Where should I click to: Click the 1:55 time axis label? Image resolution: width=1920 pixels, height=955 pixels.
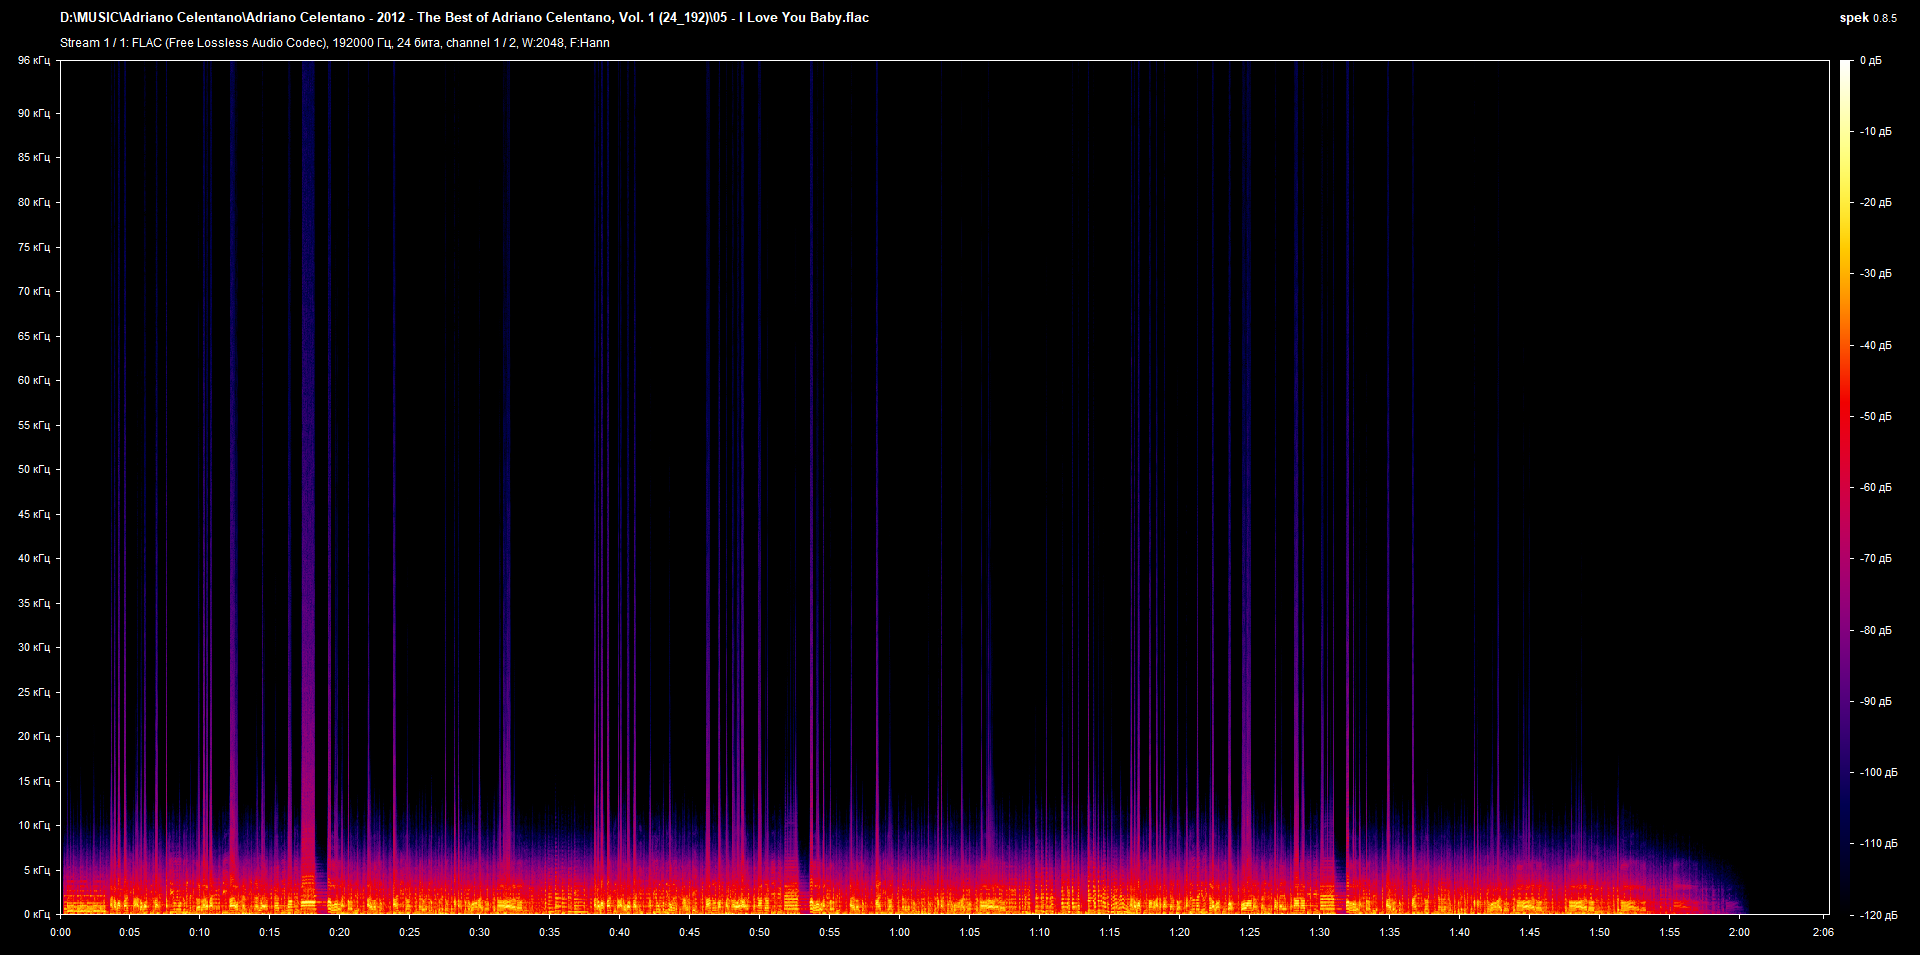point(1670,932)
